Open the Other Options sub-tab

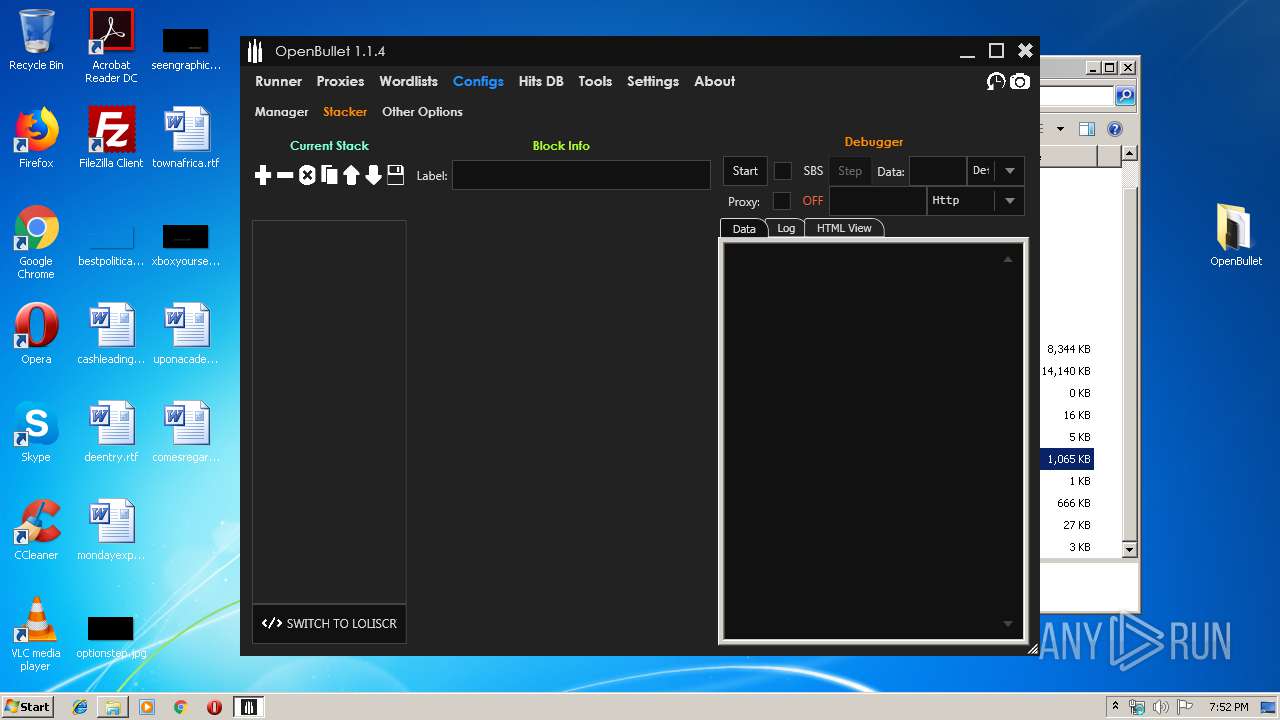(x=422, y=112)
